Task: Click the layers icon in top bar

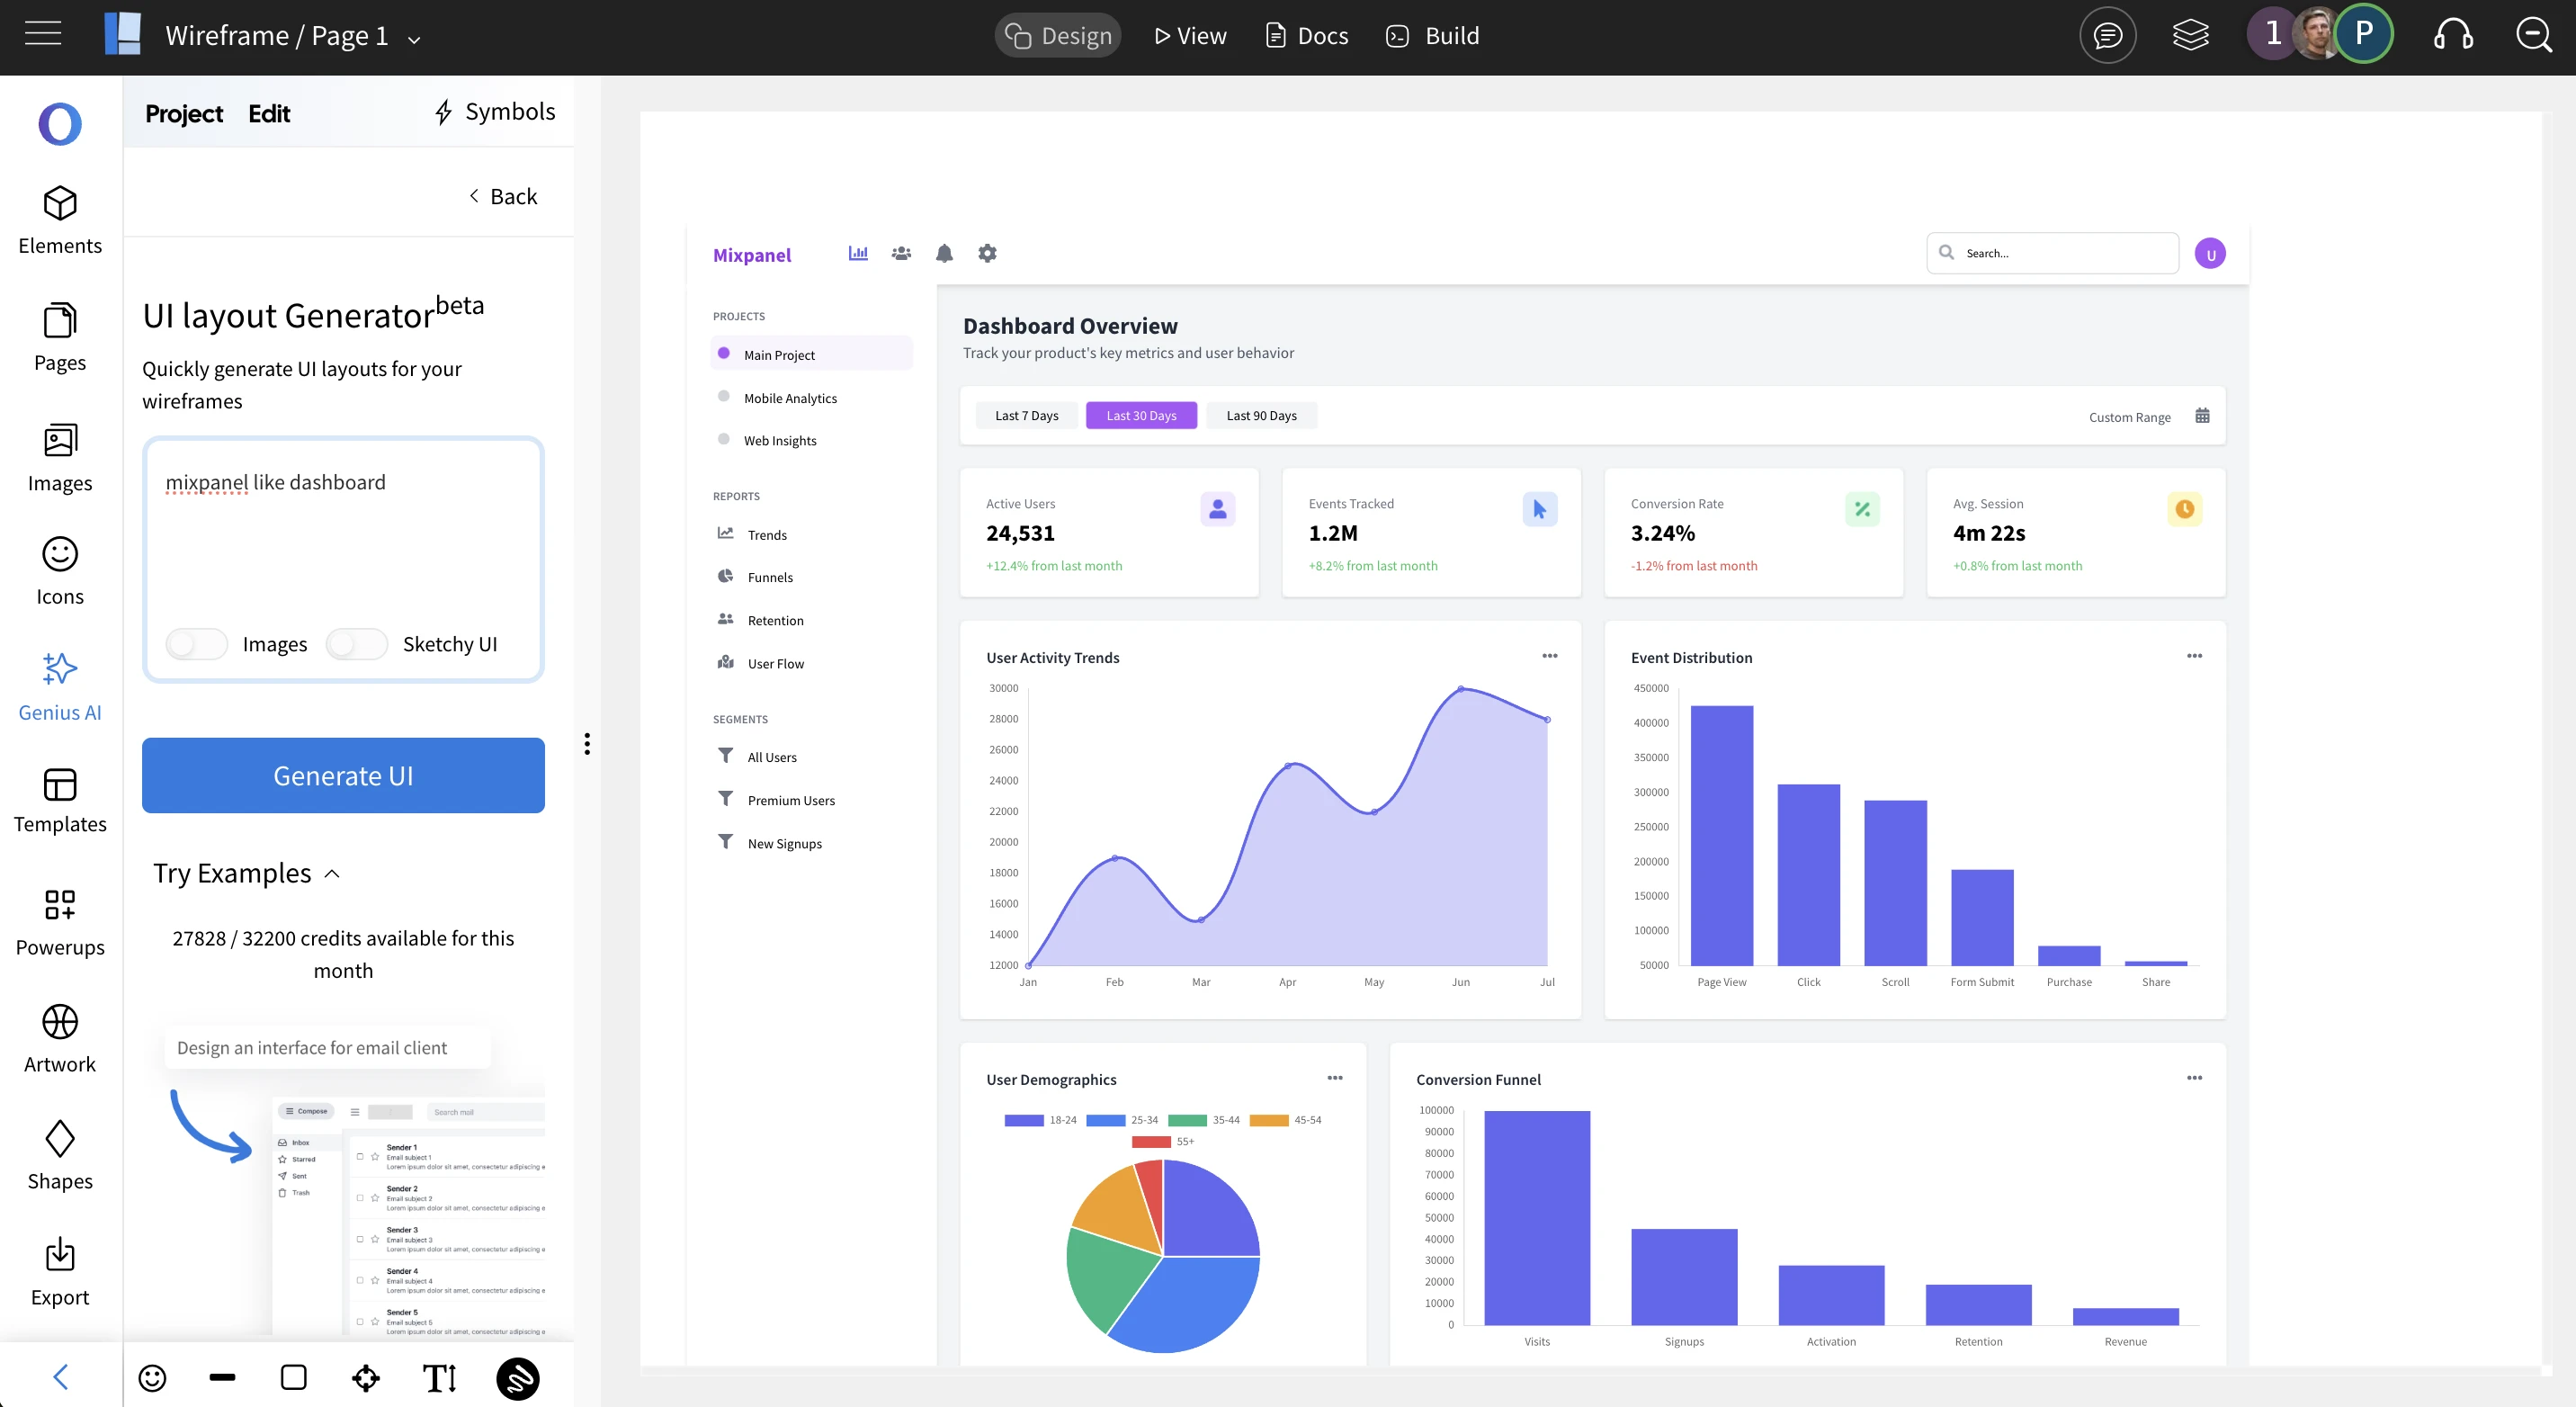Action: [2190, 36]
